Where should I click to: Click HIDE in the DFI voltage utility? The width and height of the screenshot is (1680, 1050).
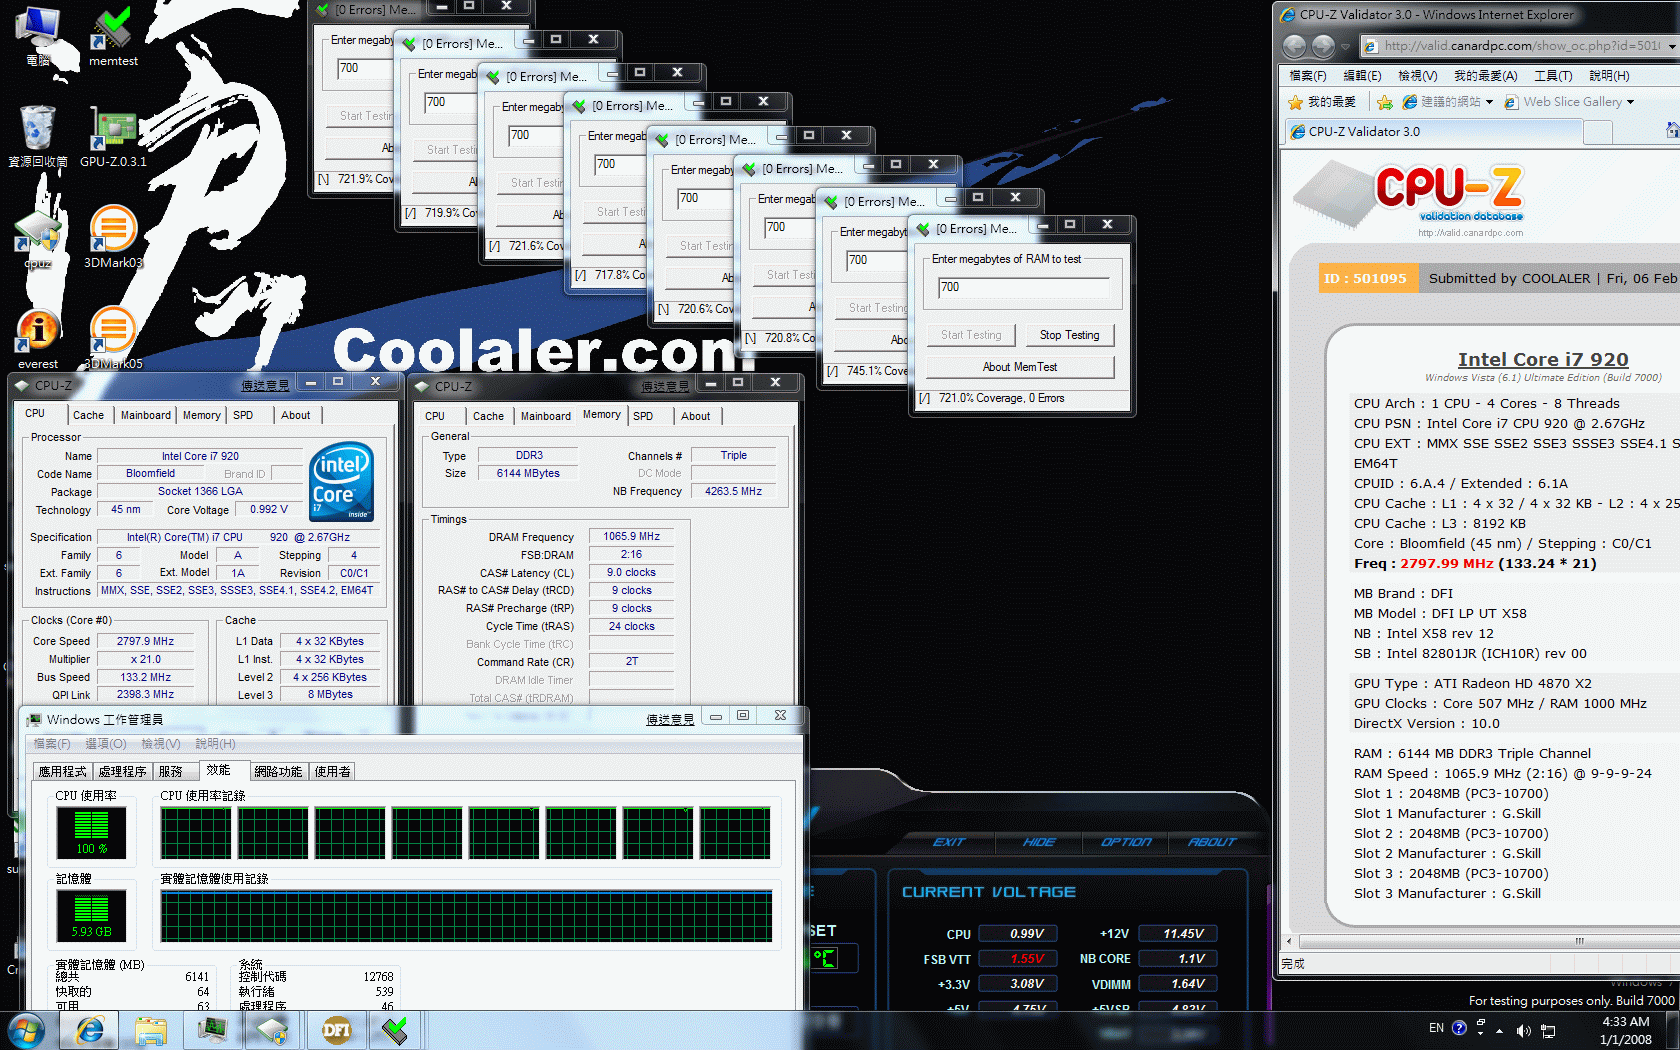[1039, 842]
